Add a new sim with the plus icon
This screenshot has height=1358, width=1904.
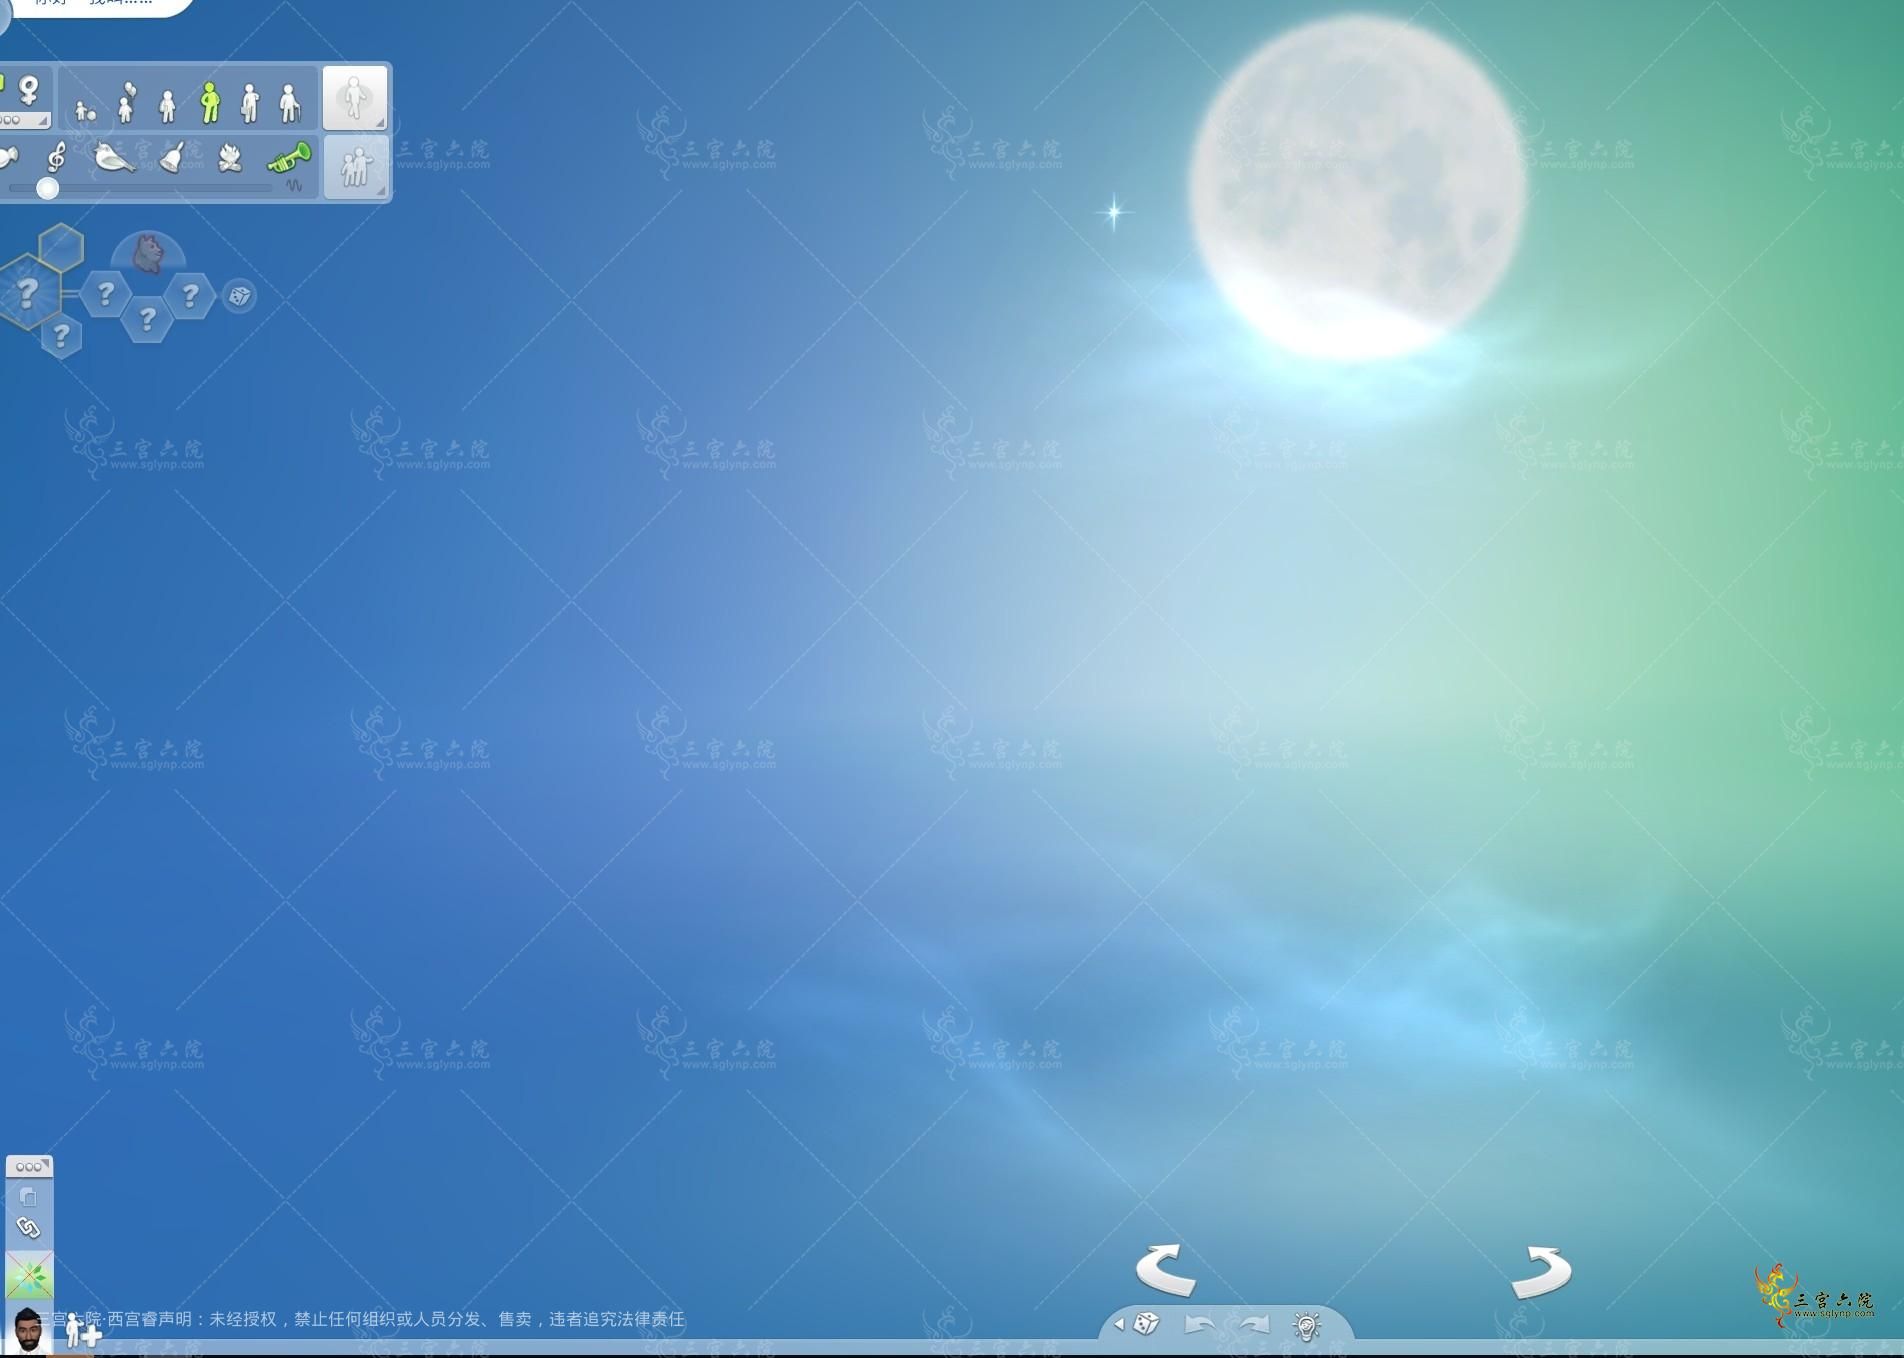pos(83,1331)
